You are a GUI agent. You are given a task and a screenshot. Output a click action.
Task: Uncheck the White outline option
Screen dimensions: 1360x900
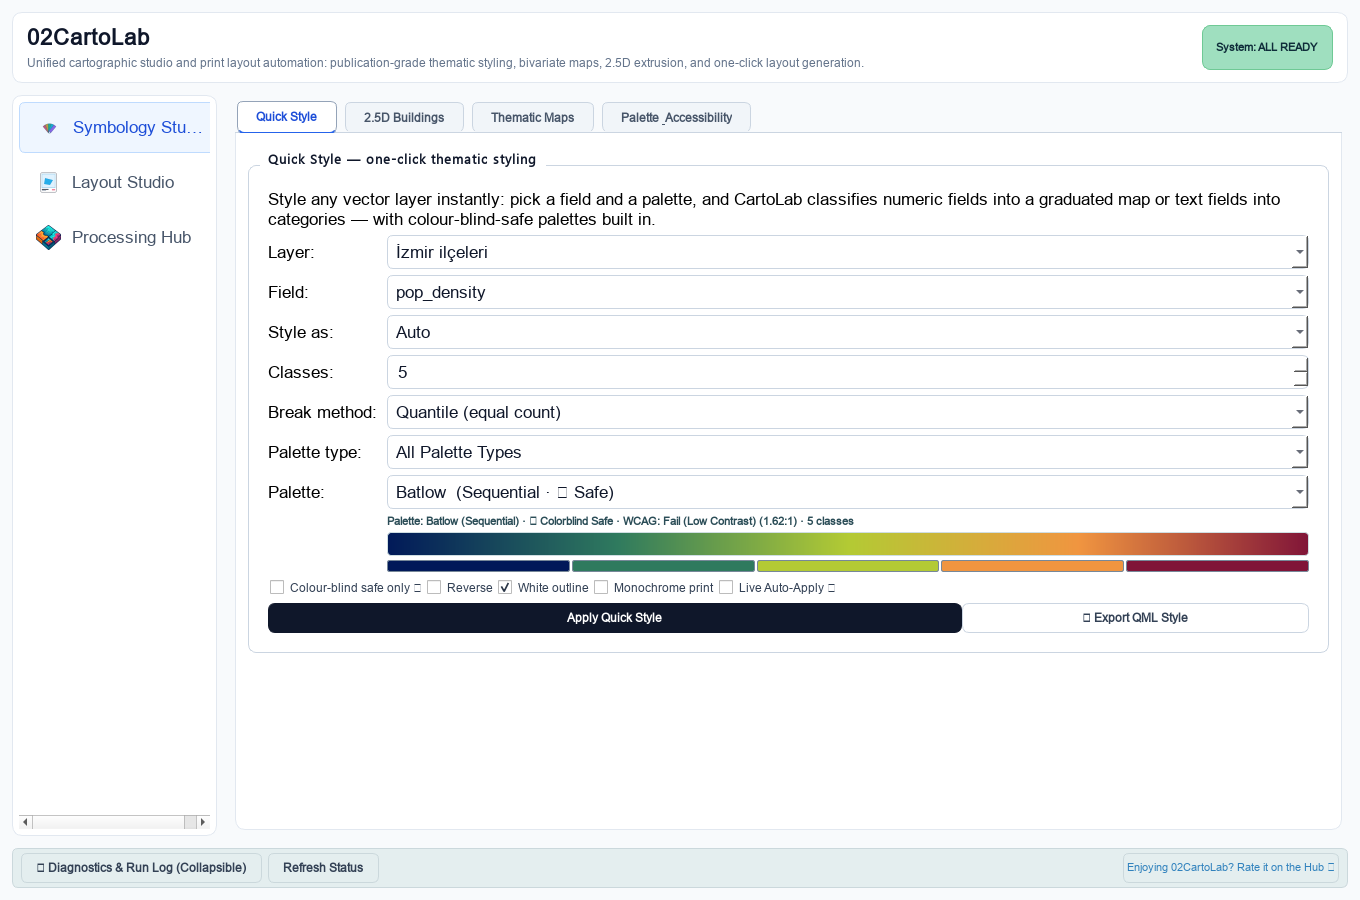point(505,588)
